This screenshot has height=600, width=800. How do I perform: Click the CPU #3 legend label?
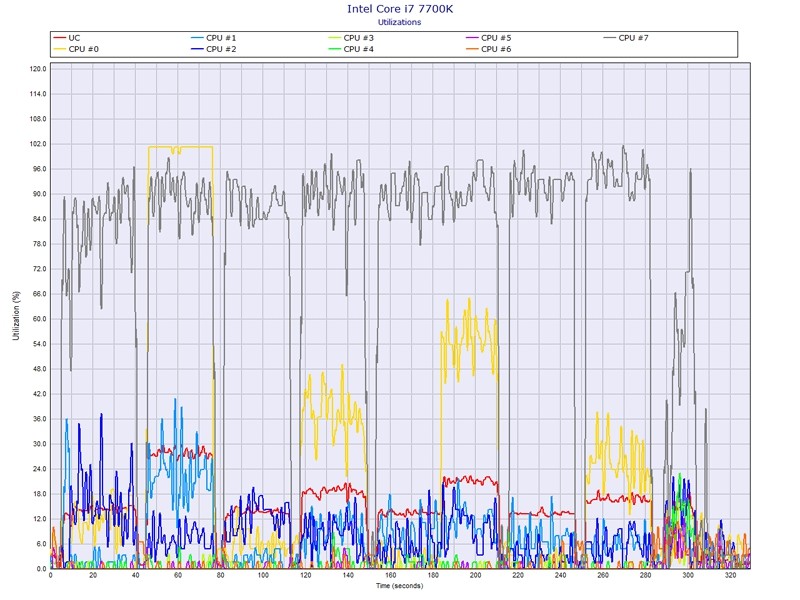(358, 38)
